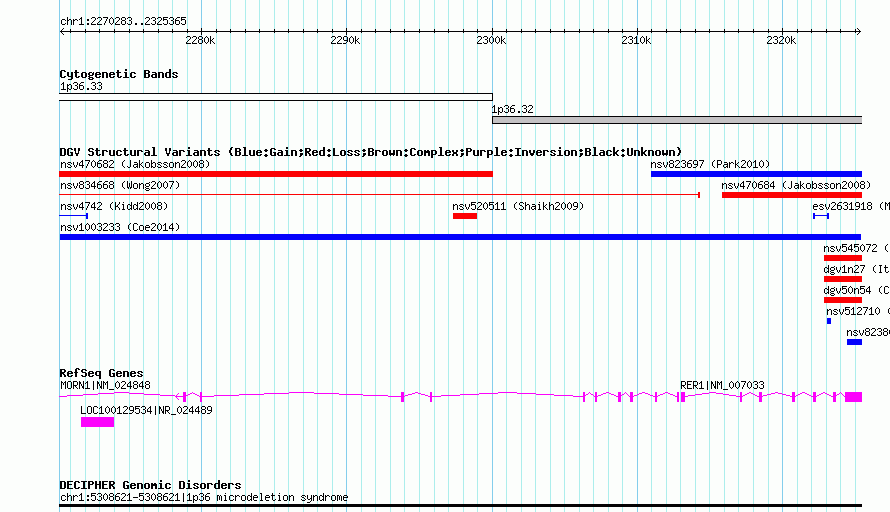The height and width of the screenshot is (512, 890).
Task: Click the 2280k ruler tick label
Action: pyautogui.click(x=200, y=40)
